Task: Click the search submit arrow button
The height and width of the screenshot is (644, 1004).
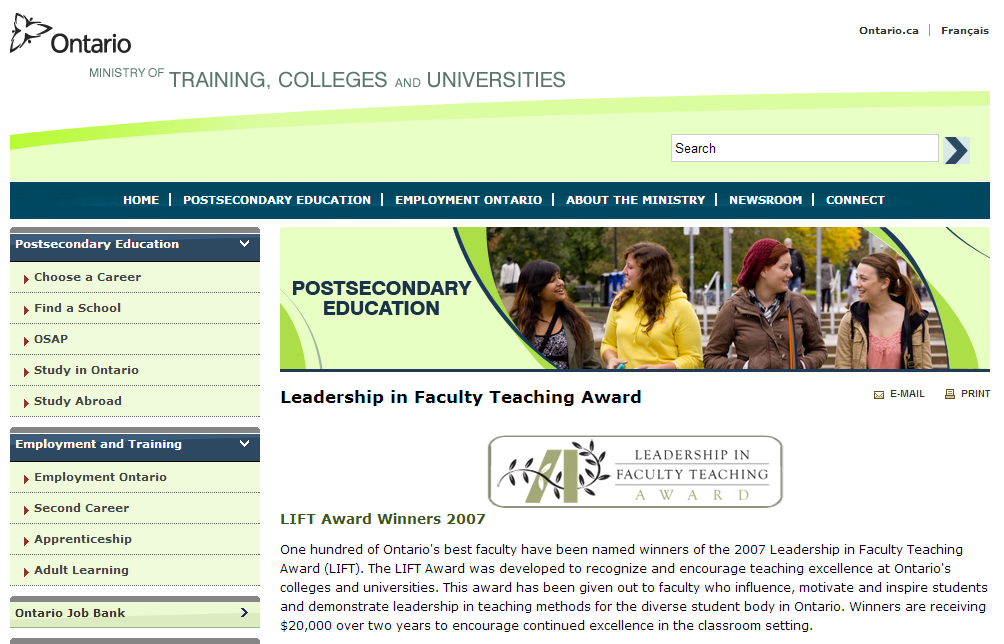Action: [956, 149]
